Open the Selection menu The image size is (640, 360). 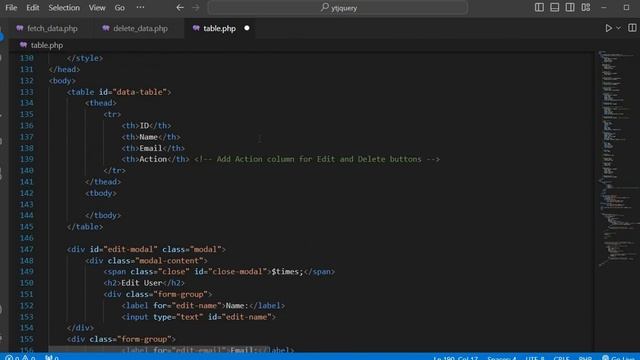click(64, 8)
